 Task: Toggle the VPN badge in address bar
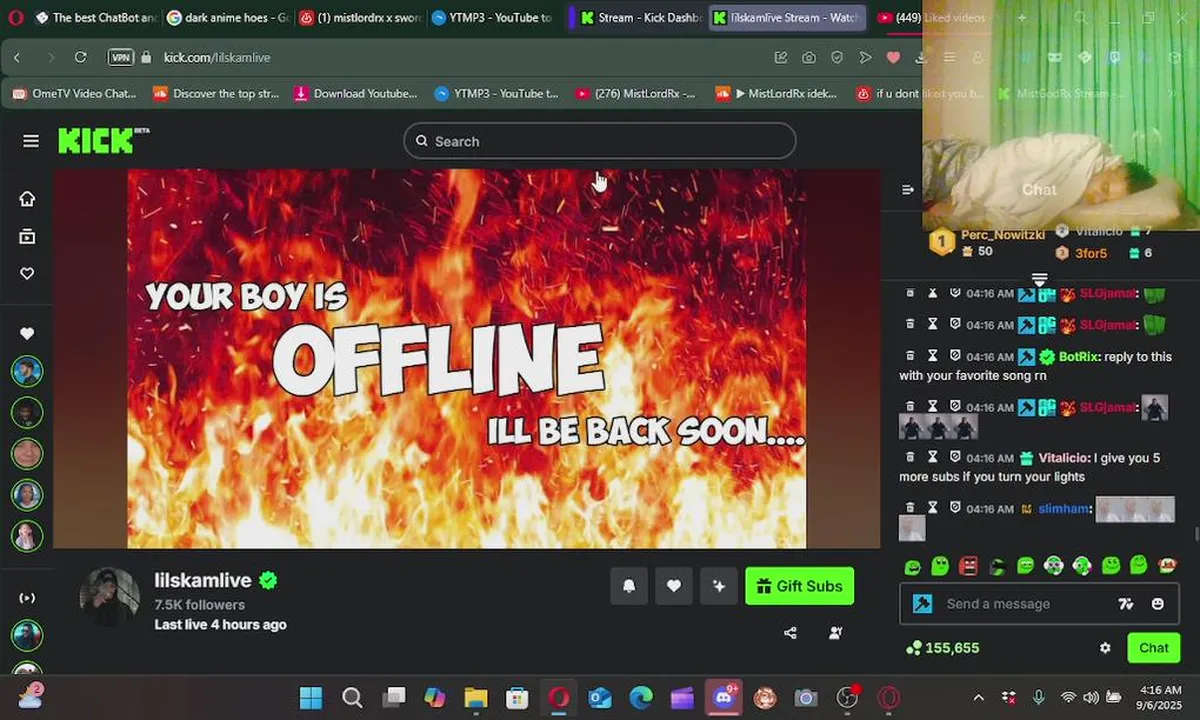[120, 57]
